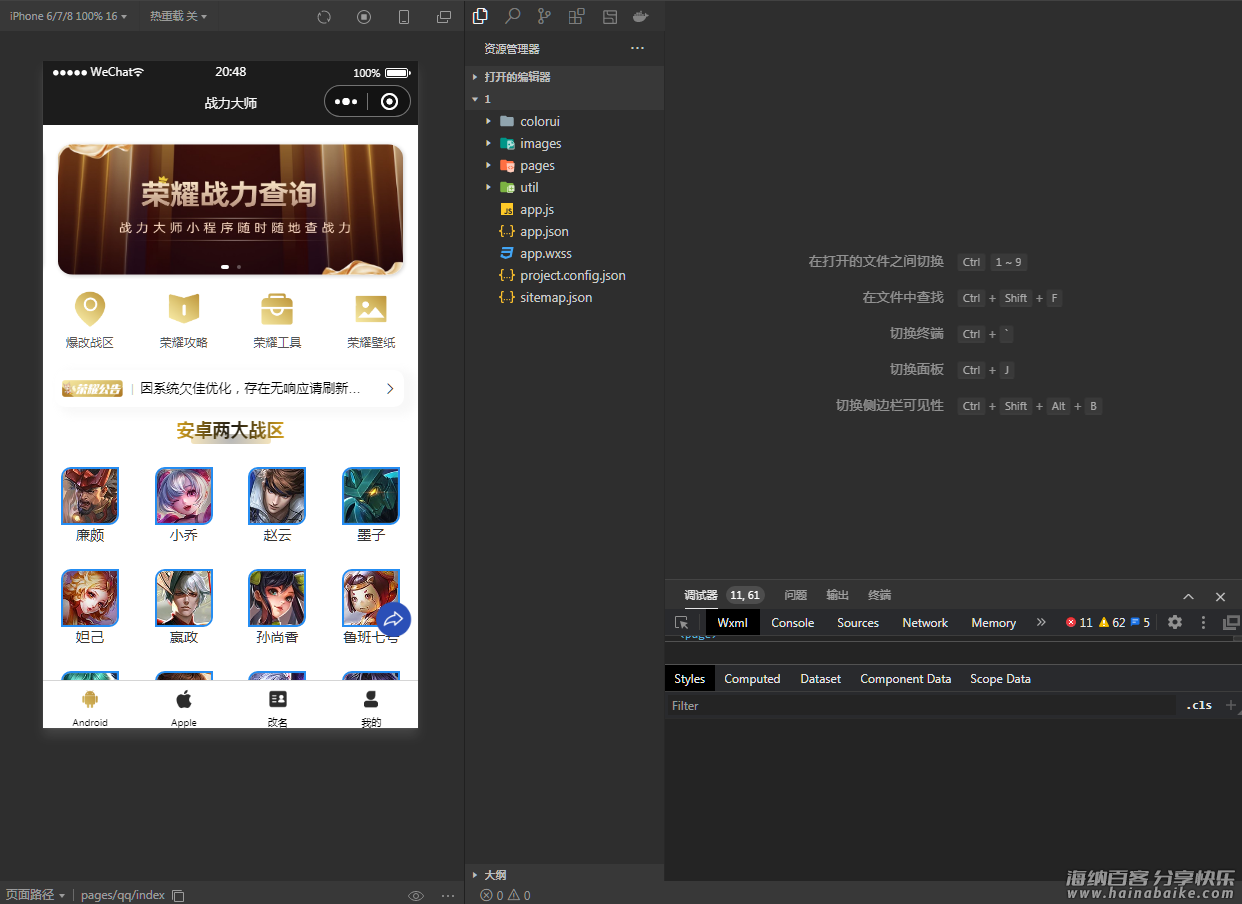Switch to the 终端 panel tab
Viewport: 1242px width, 904px height.
(x=879, y=595)
